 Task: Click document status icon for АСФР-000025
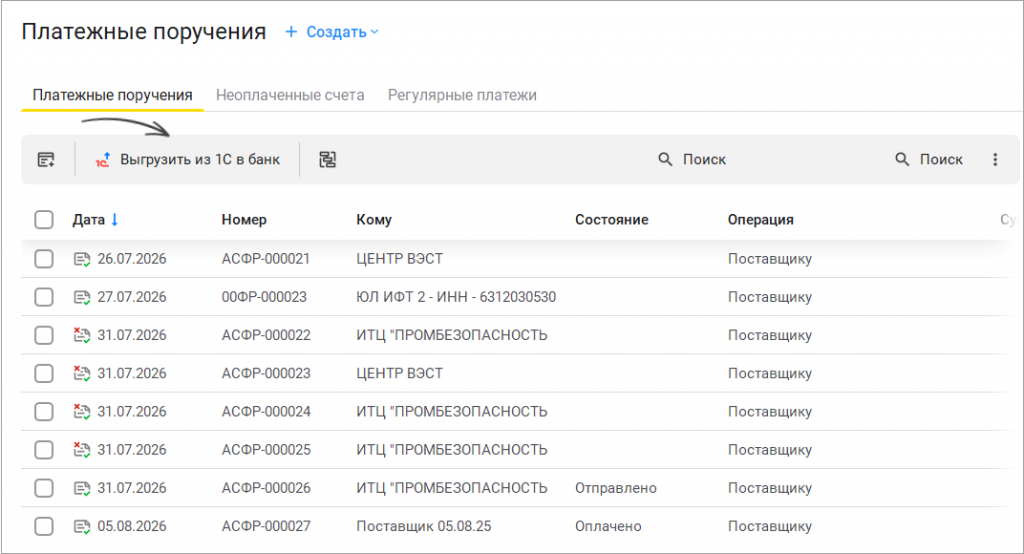(82, 449)
